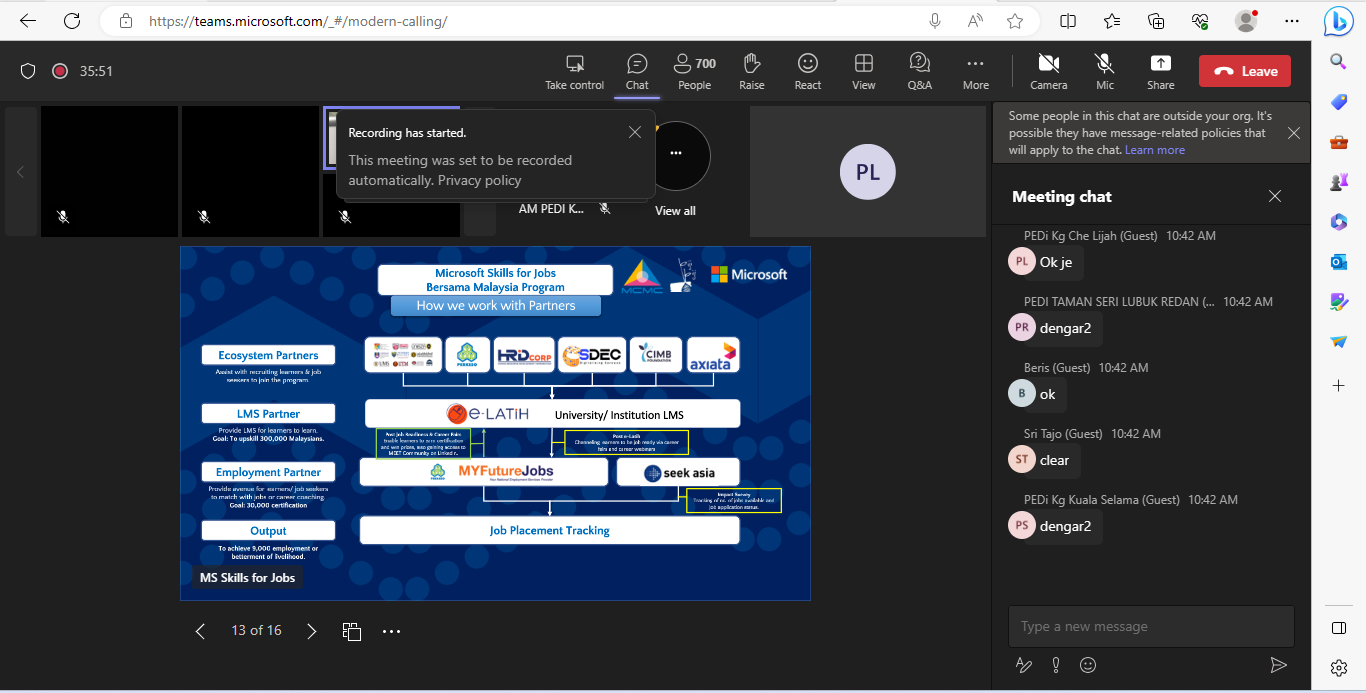Open slide options ellipsis below presentation
This screenshot has height=693, width=1366.
pyautogui.click(x=391, y=631)
